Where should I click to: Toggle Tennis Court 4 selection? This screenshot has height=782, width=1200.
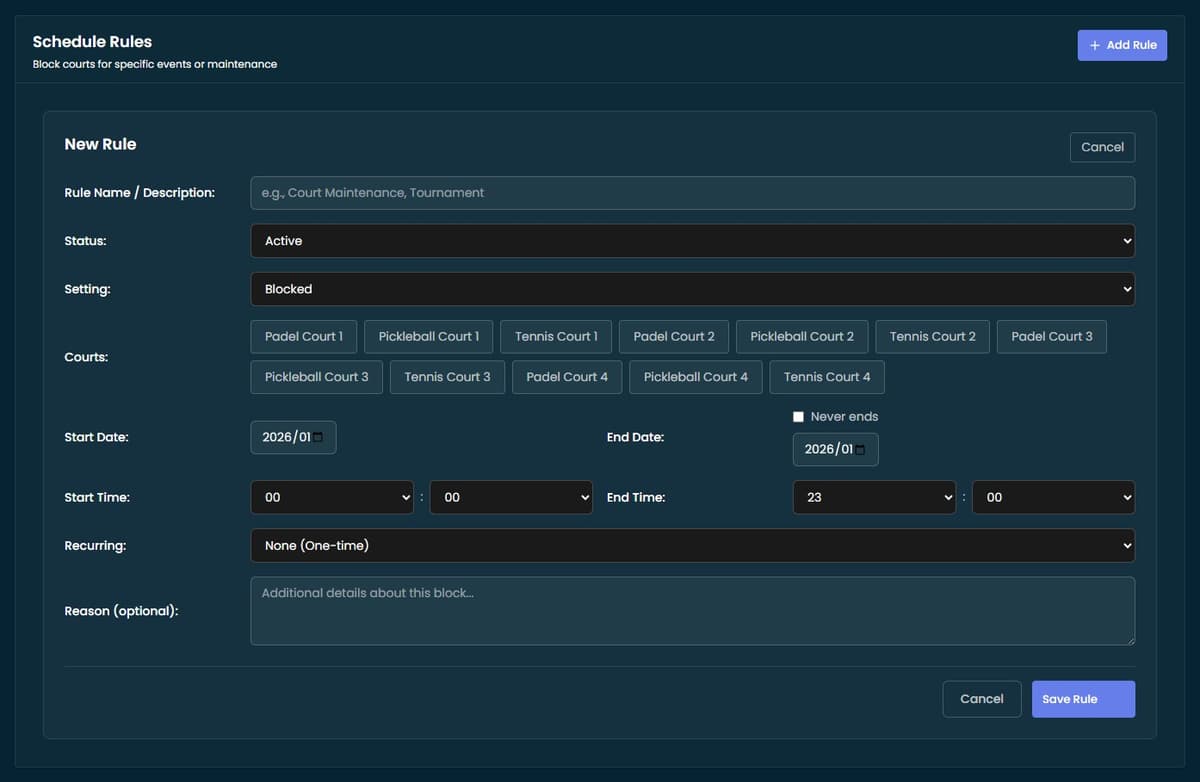(826, 377)
